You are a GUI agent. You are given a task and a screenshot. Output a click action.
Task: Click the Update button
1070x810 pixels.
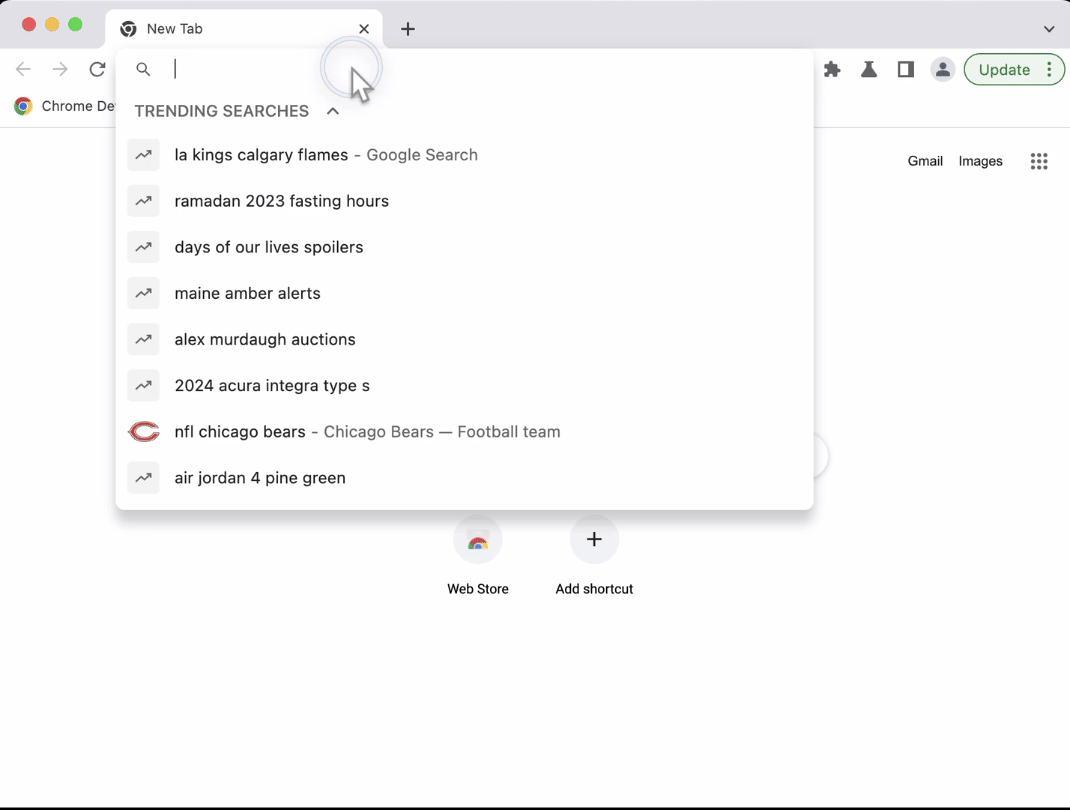[1003, 69]
